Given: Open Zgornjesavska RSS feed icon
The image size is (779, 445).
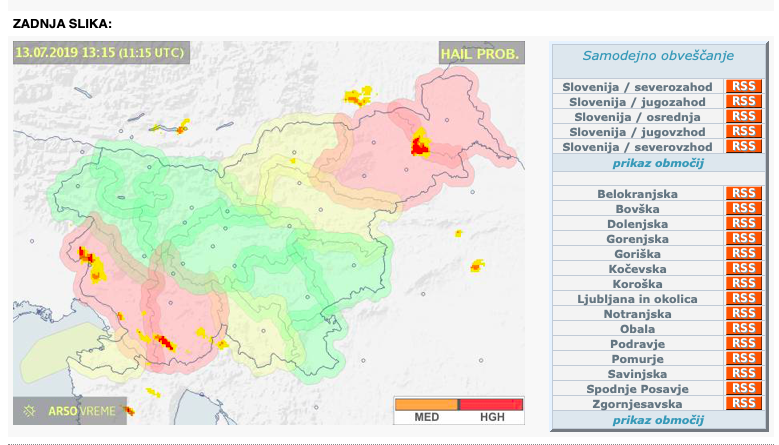Looking at the screenshot, I should click(743, 403).
